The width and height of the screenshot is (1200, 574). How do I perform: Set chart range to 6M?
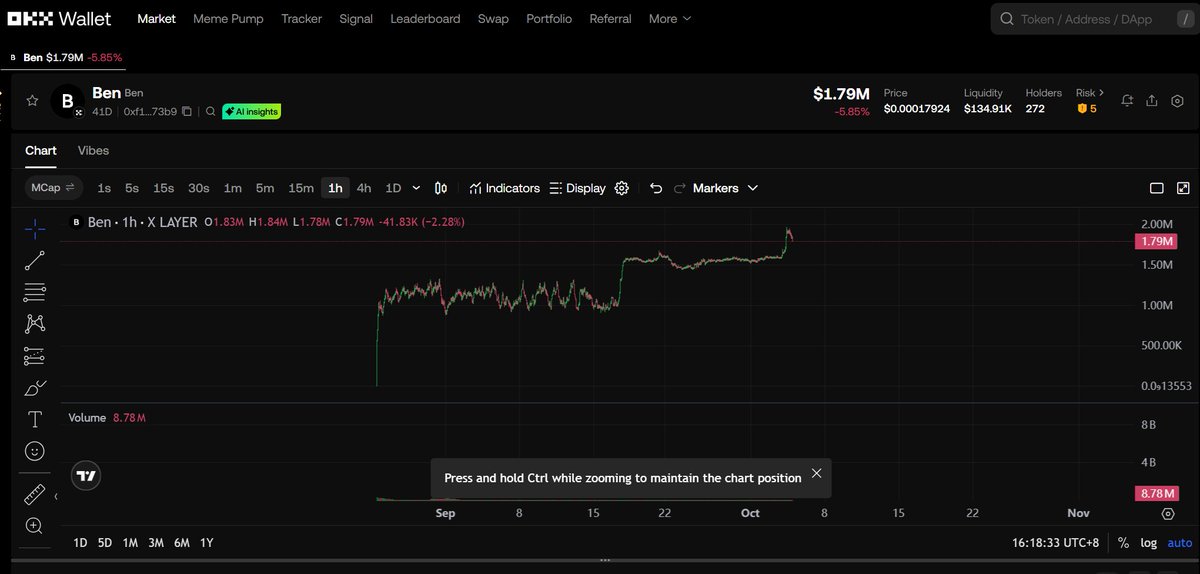[181, 543]
